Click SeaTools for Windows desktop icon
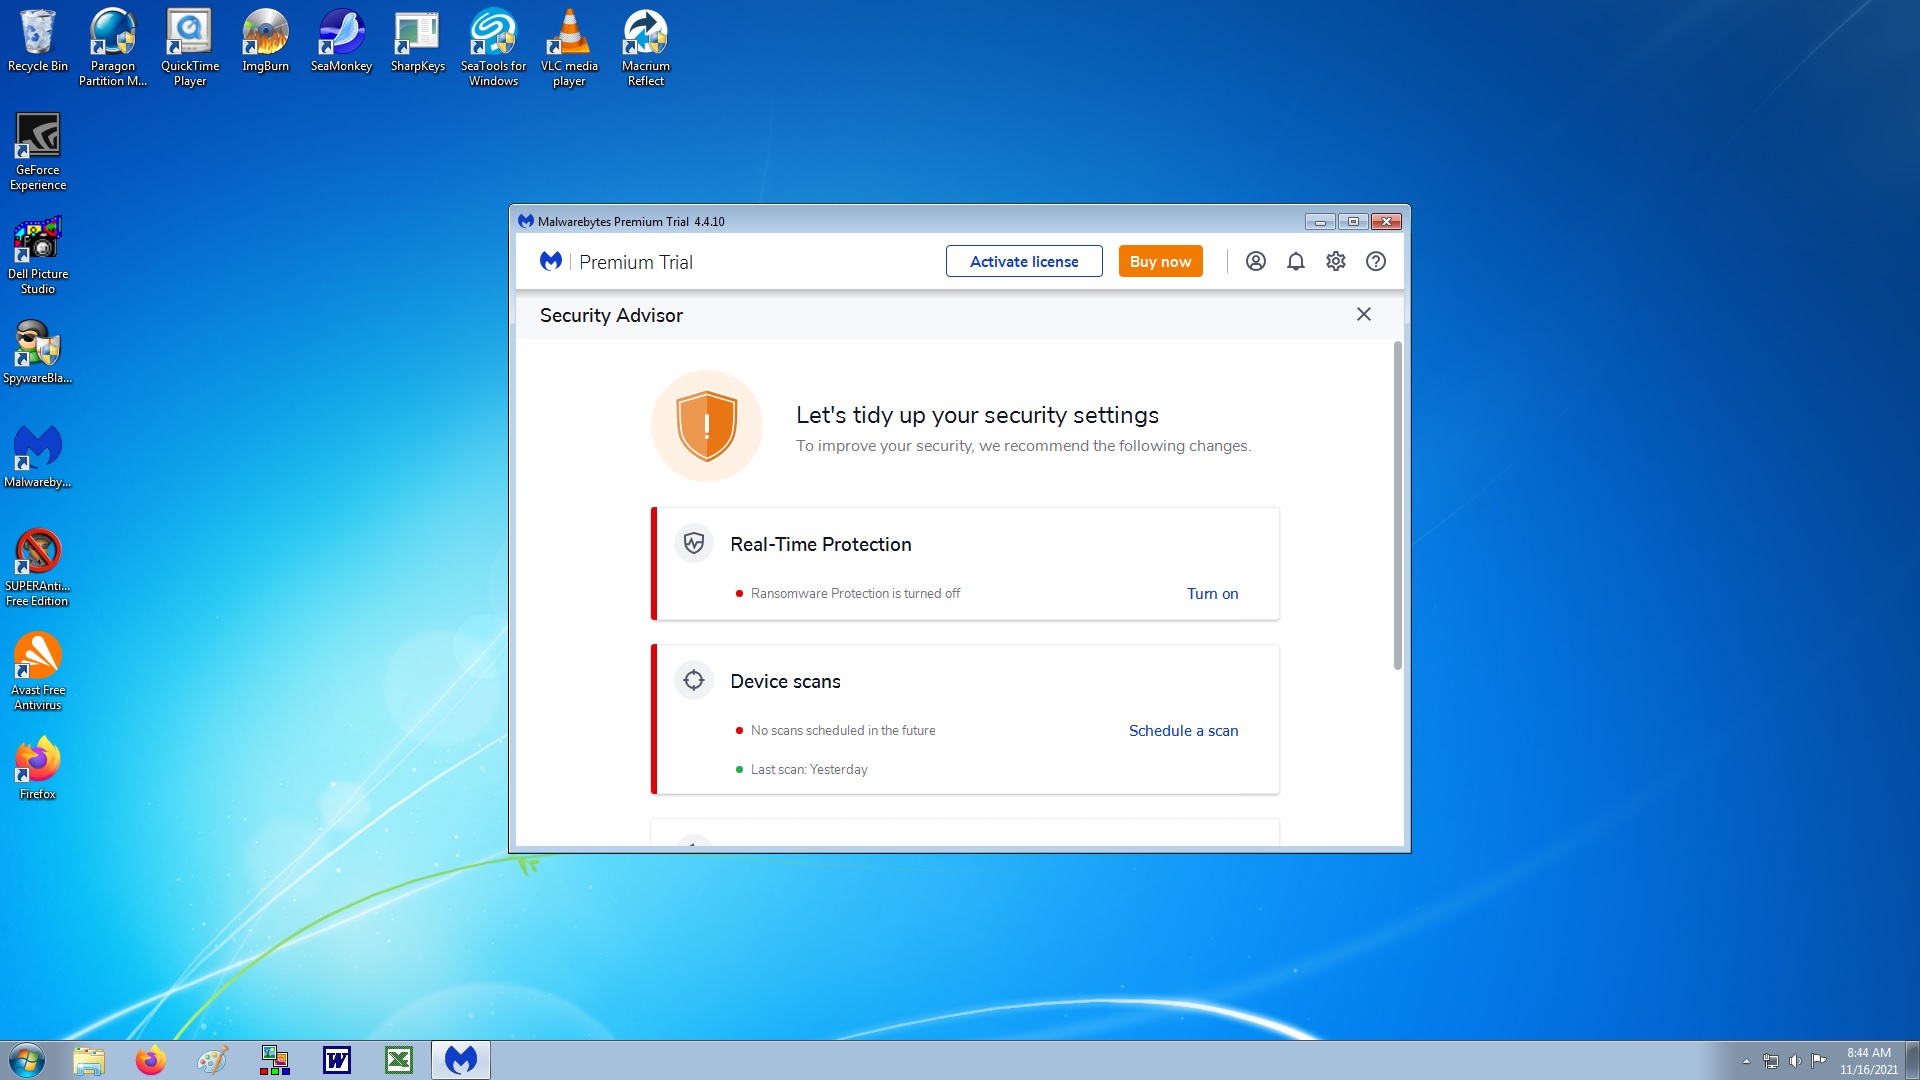The width and height of the screenshot is (1920, 1080). (x=494, y=47)
